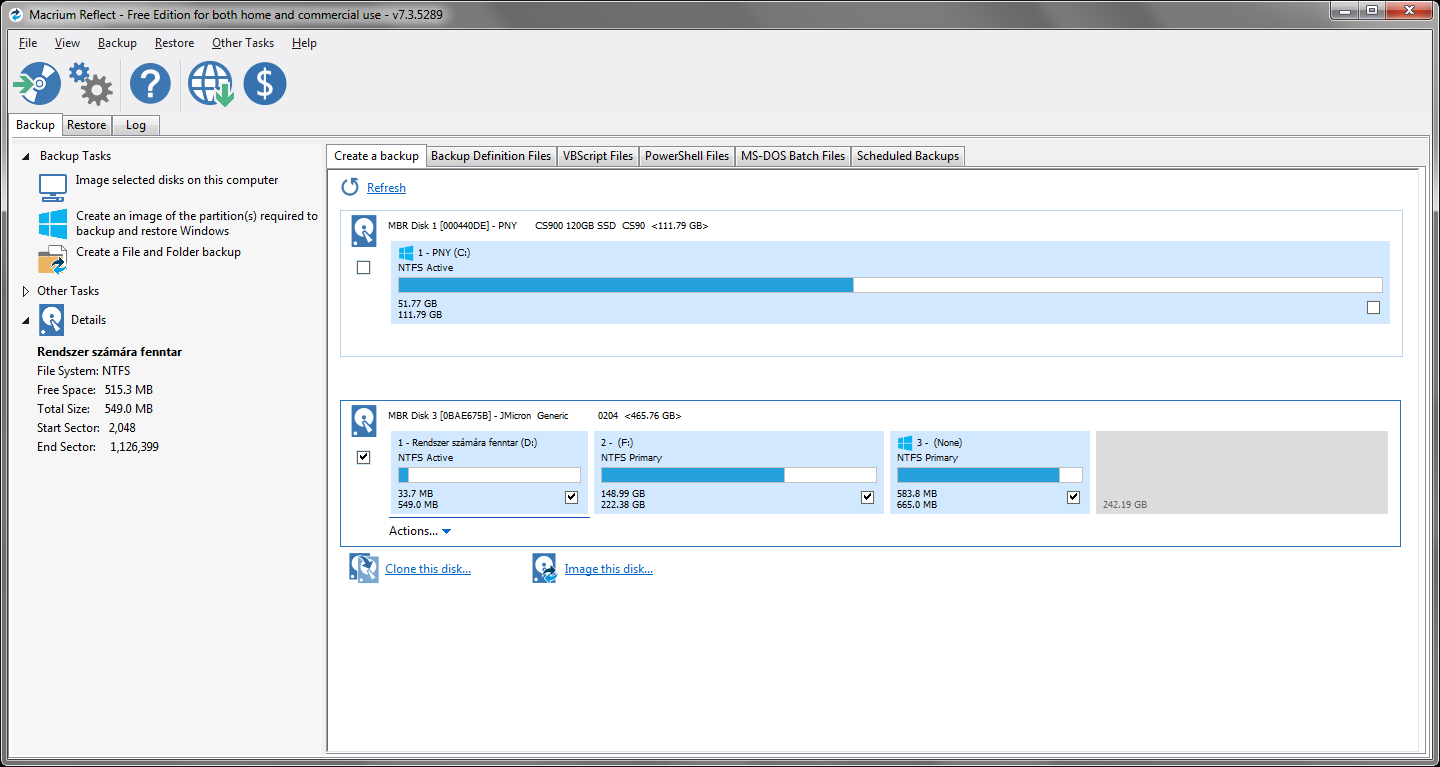Select the Create a backup tab
The image size is (1440, 767).
376,156
